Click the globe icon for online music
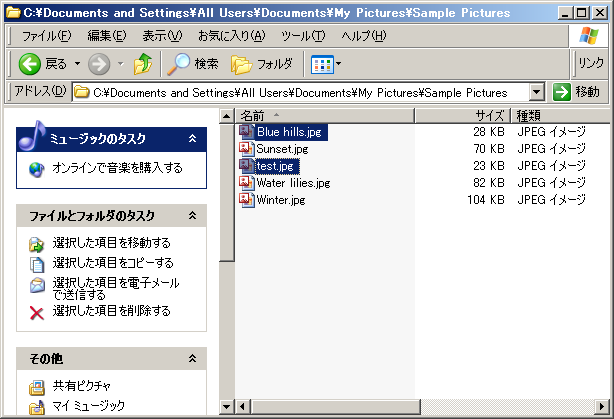Screen dimensions: 614x419 coord(37,169)
